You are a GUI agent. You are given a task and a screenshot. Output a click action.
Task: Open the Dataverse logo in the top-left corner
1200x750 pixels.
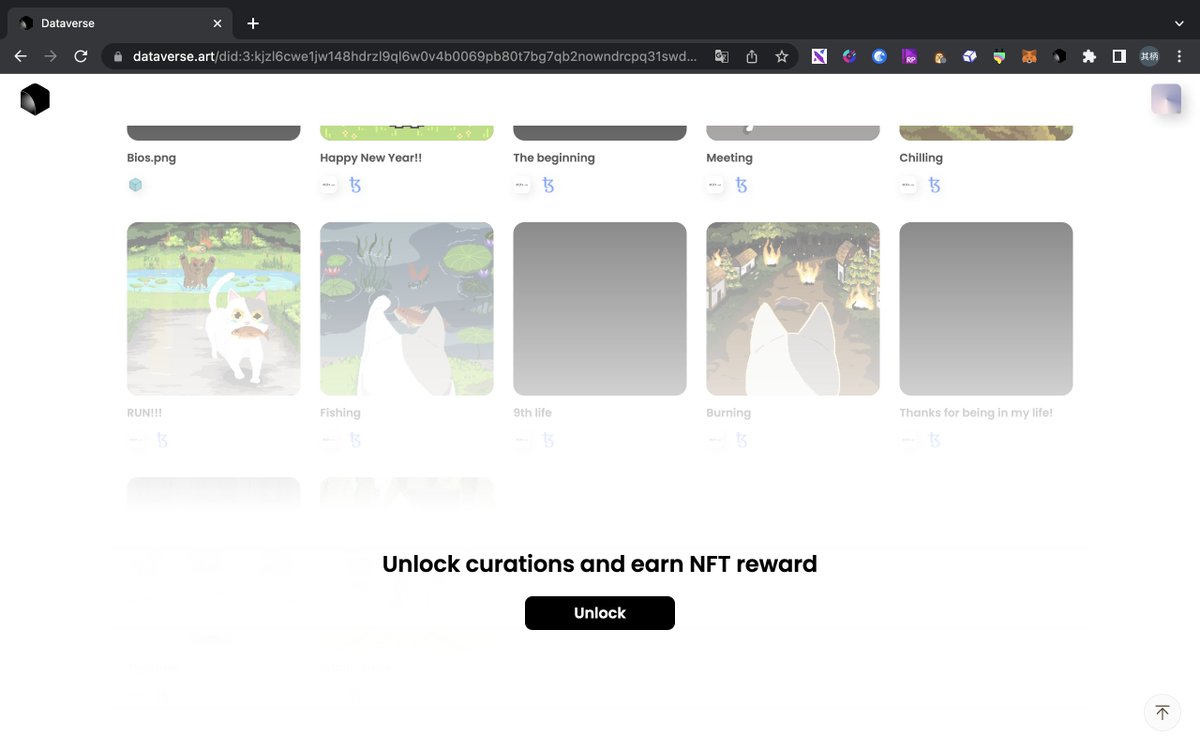[x=34, y=98]
